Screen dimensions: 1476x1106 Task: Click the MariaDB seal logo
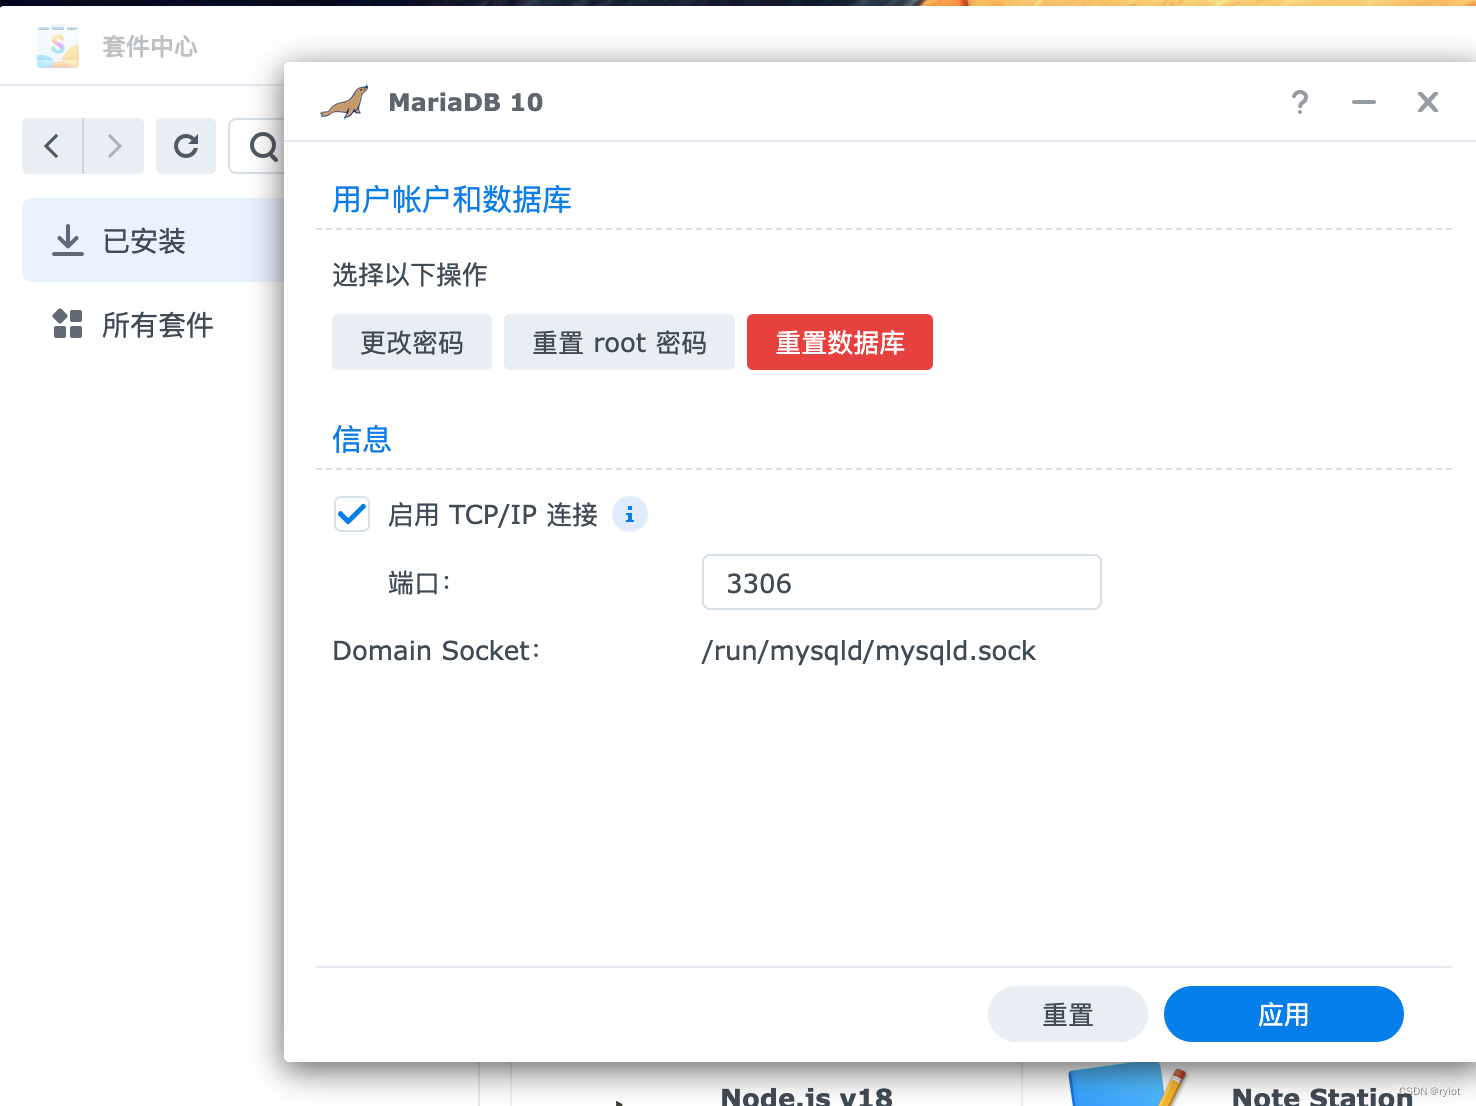(344, 101)
